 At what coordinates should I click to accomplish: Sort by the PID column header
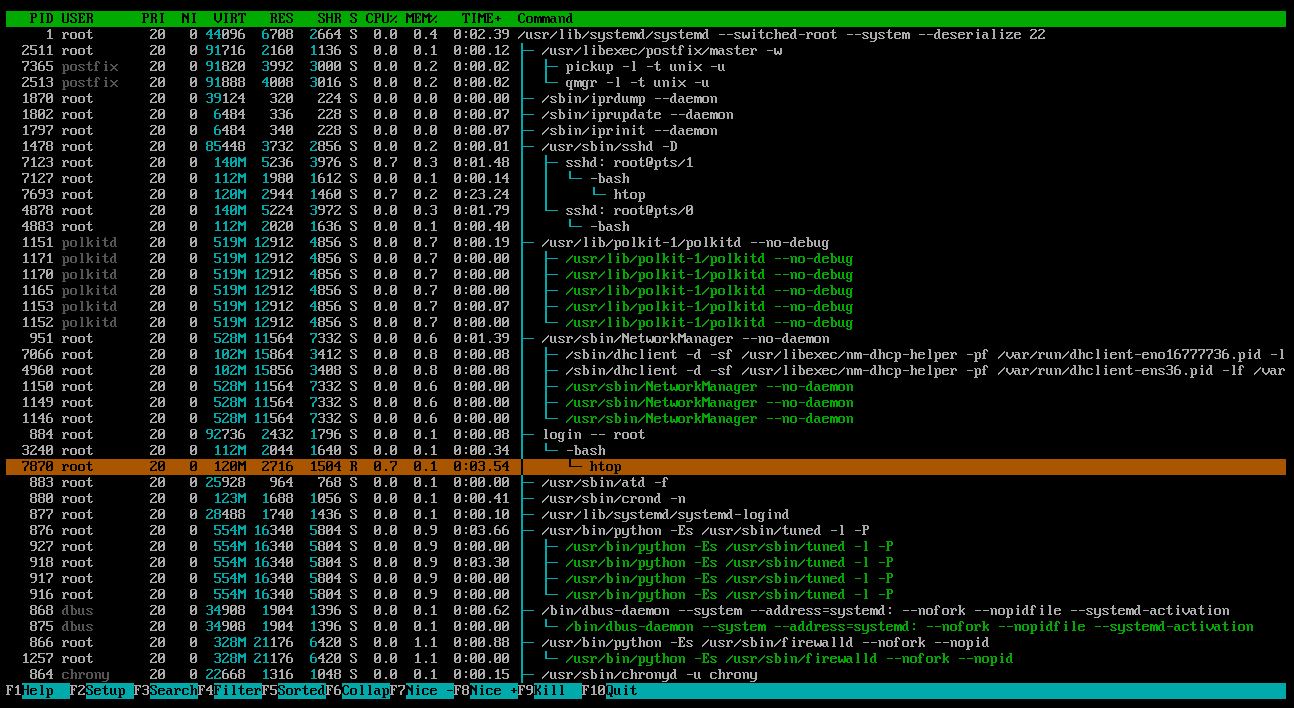[x=42, y=18]
